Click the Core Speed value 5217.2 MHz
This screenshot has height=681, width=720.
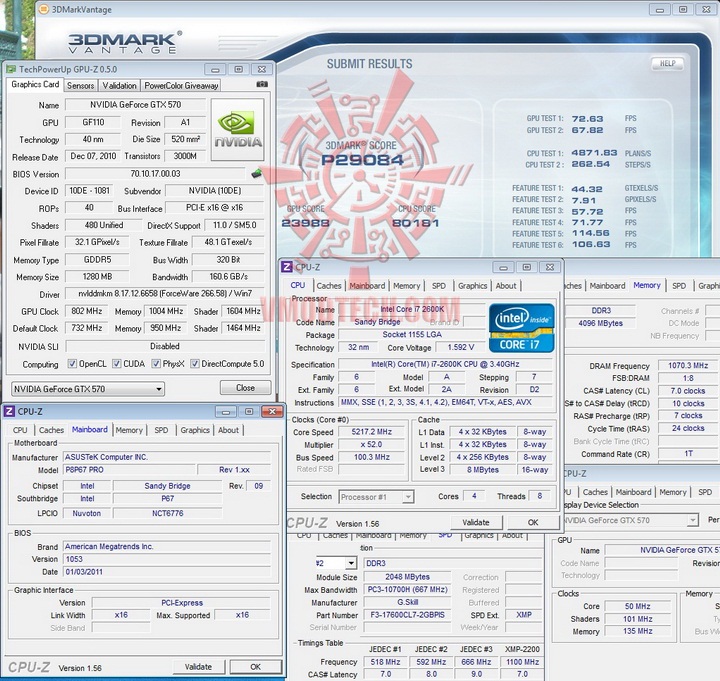coord(371,432)
